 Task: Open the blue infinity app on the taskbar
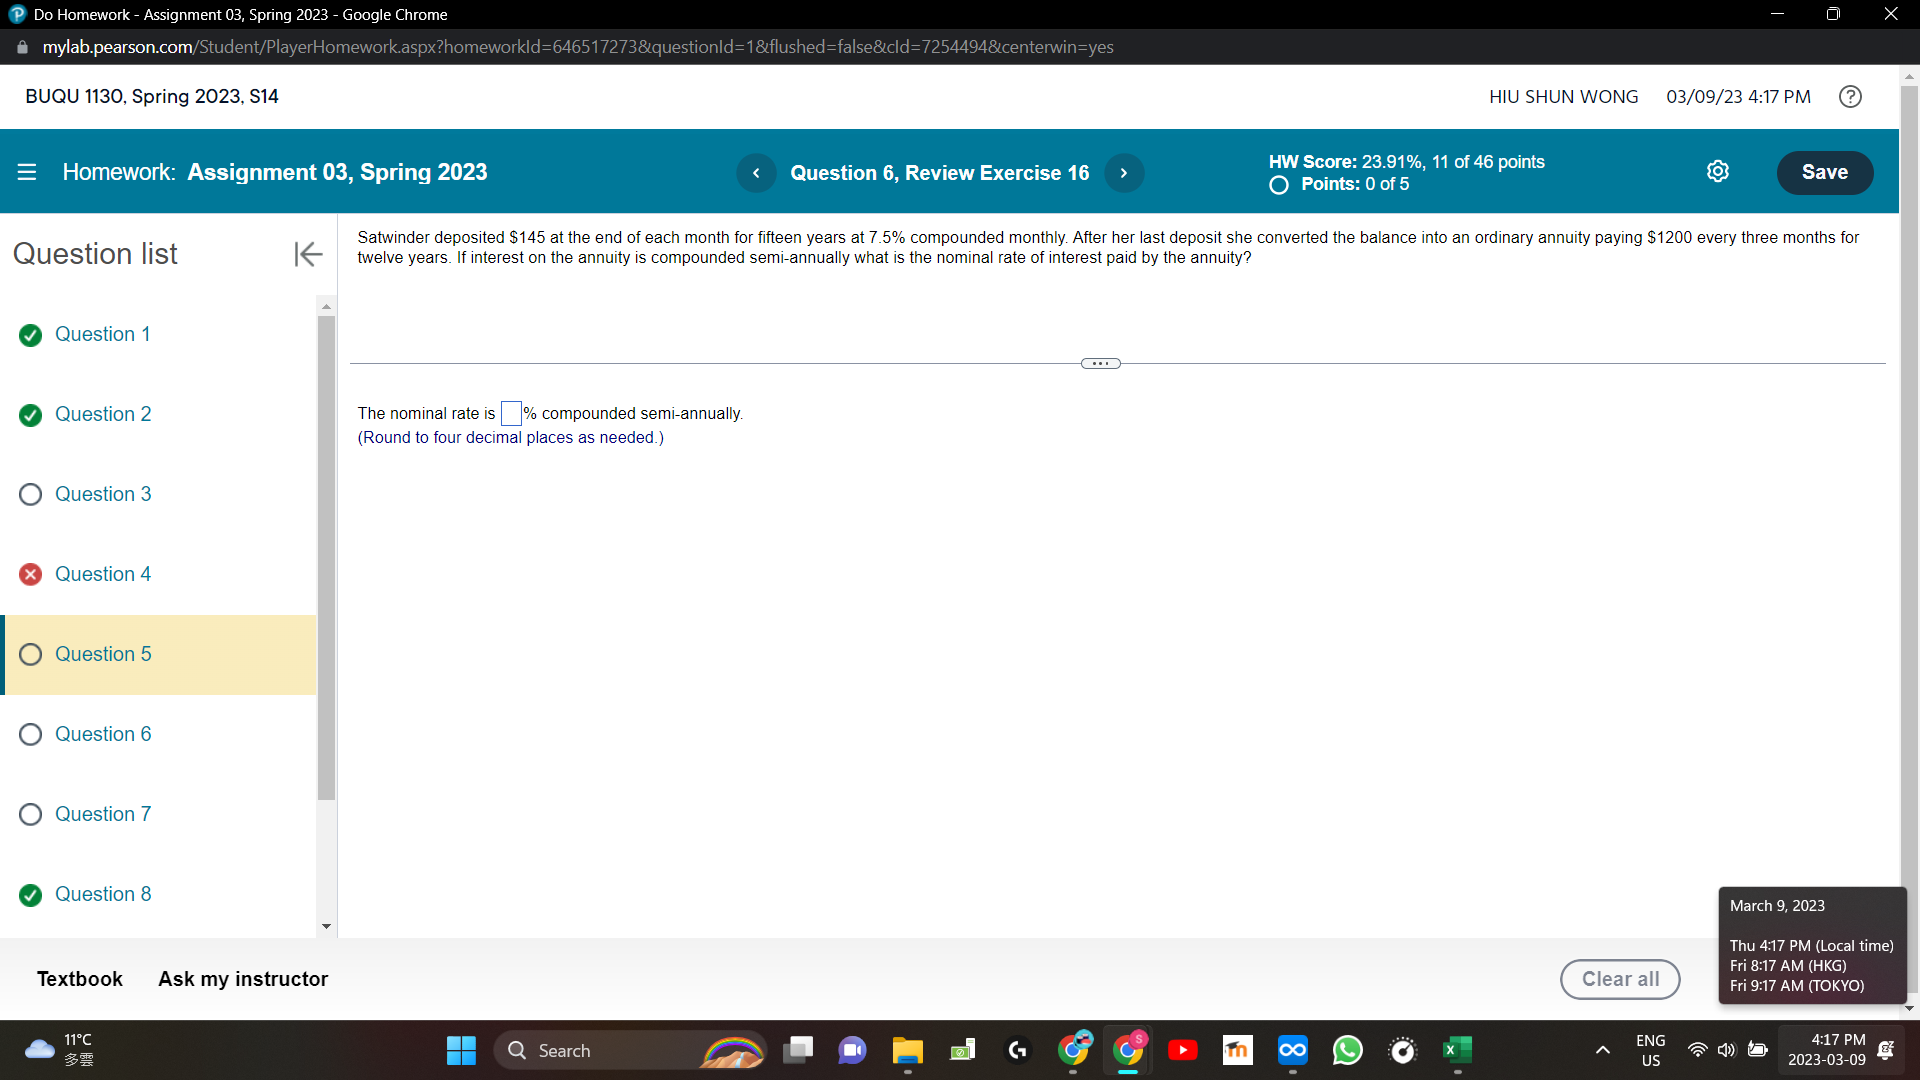pyautogui.click(x=1292, y=1050)
